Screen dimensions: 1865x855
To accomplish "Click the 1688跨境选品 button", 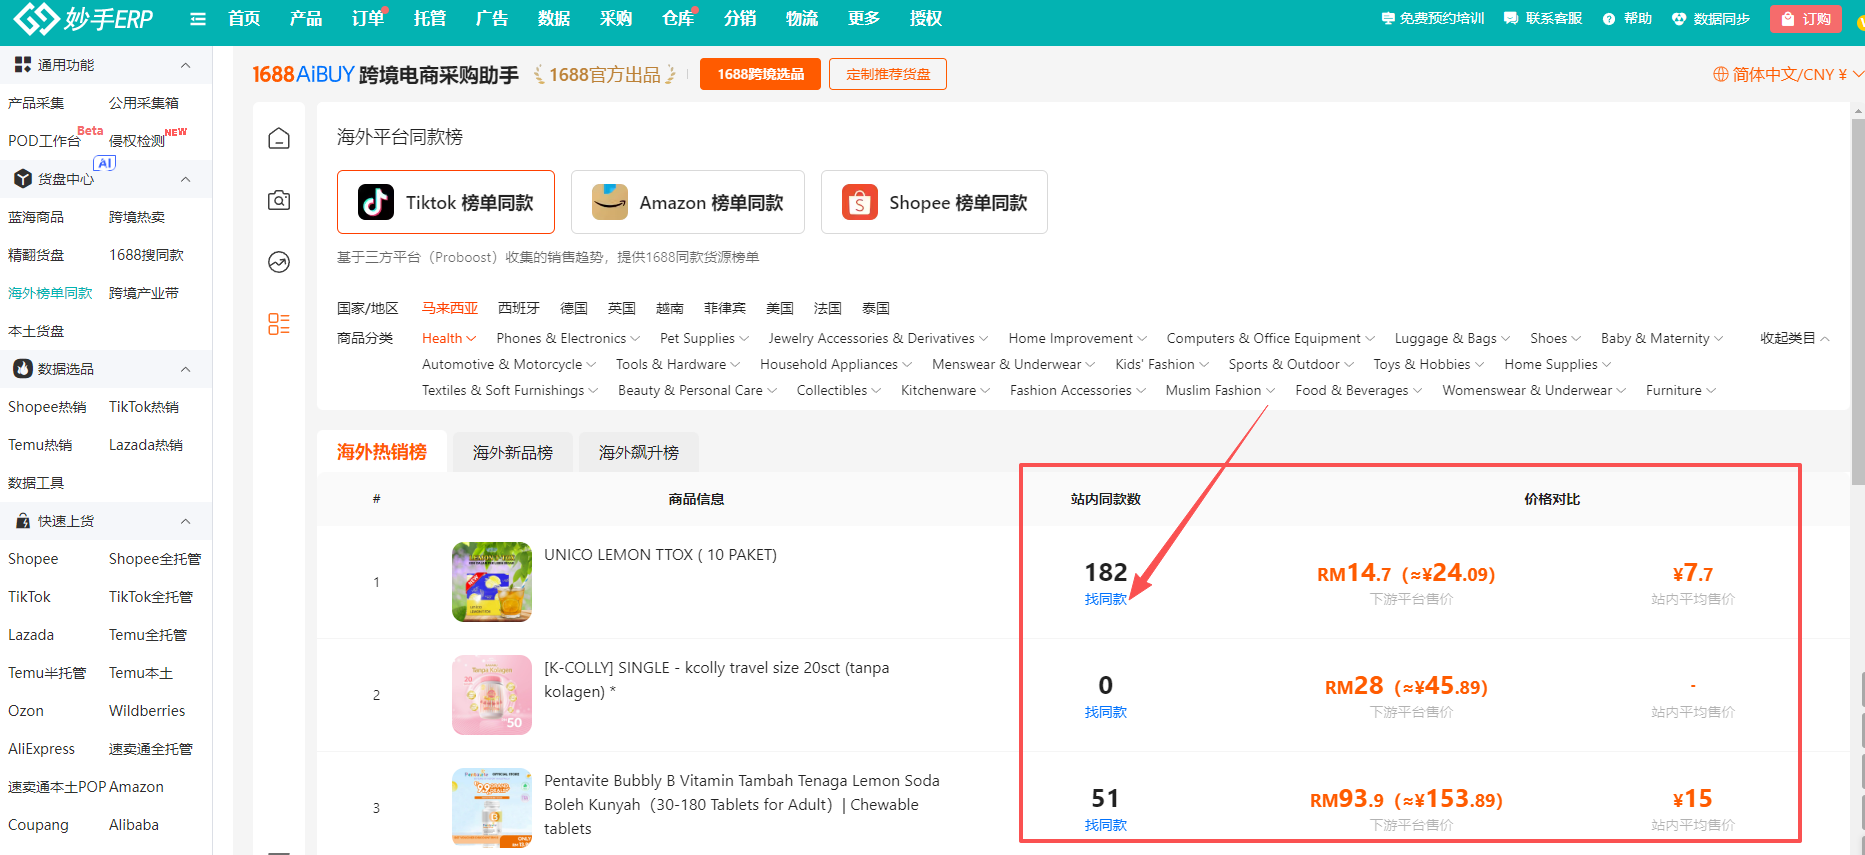I will (760, 74).
